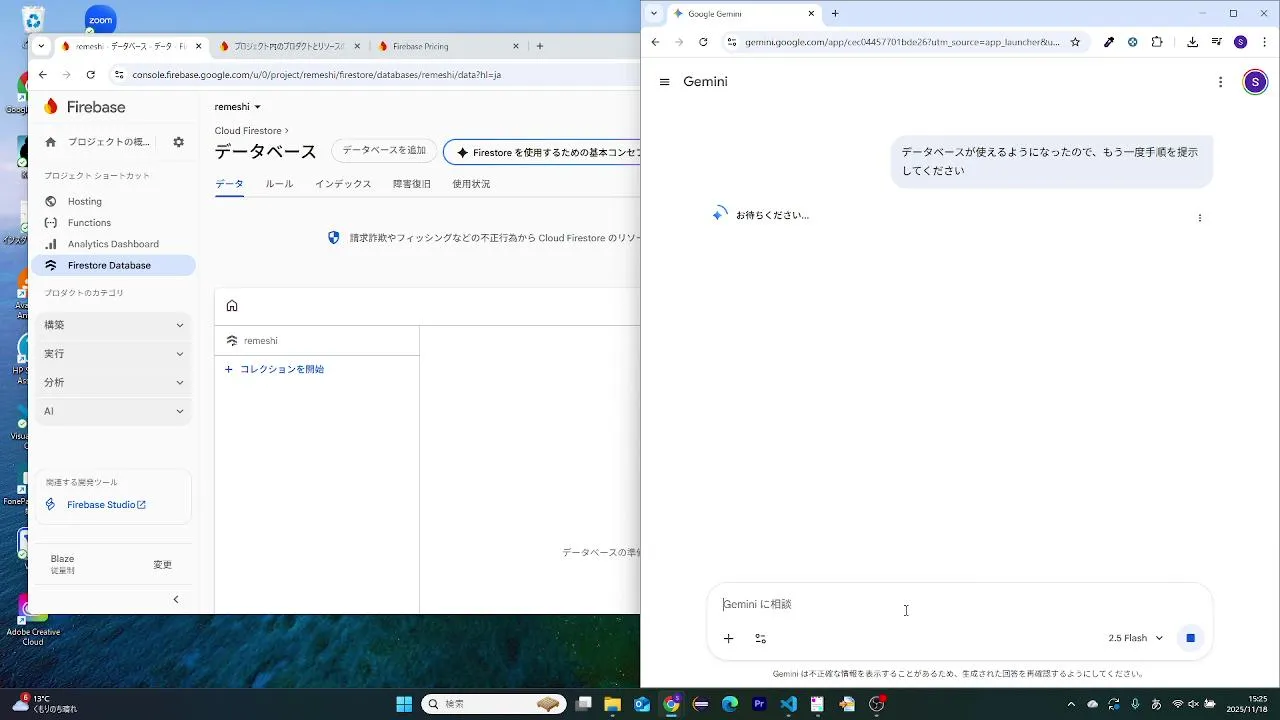Screen dimensions: 1280x720
Task: Select Firestore Database in the sidebar
Action: tap(113, 265)
